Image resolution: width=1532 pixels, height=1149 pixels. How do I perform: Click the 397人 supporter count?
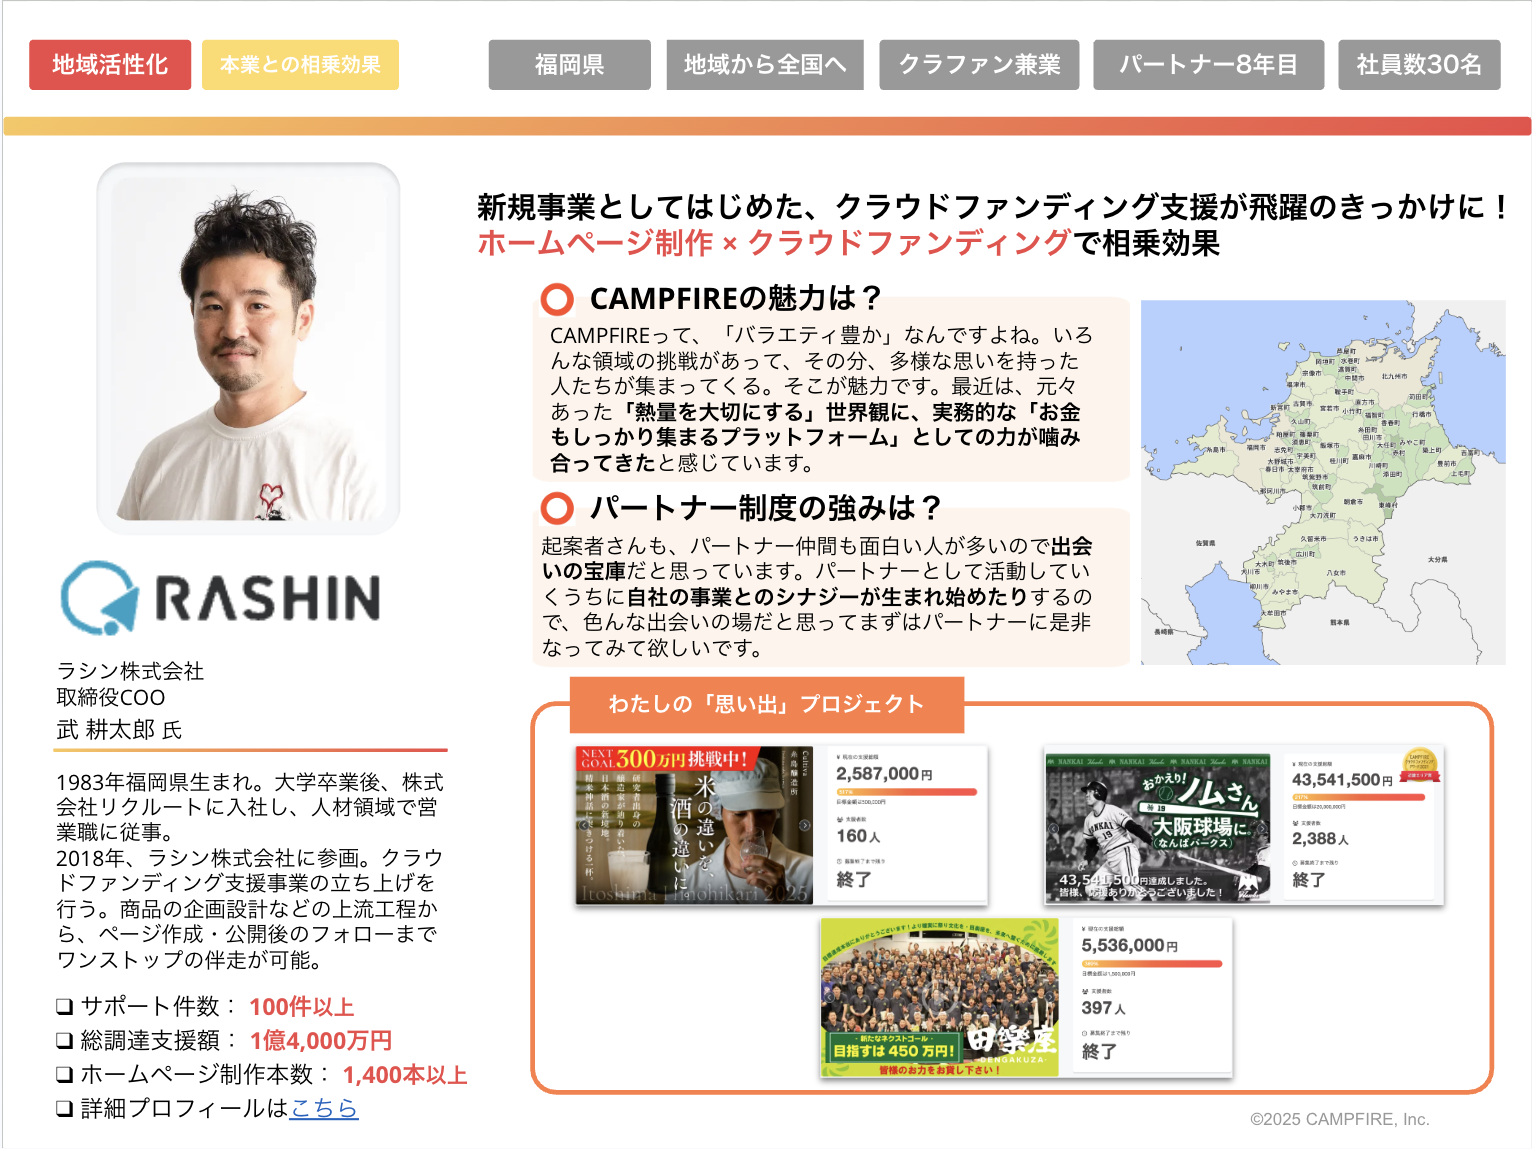point(1103,1008)
